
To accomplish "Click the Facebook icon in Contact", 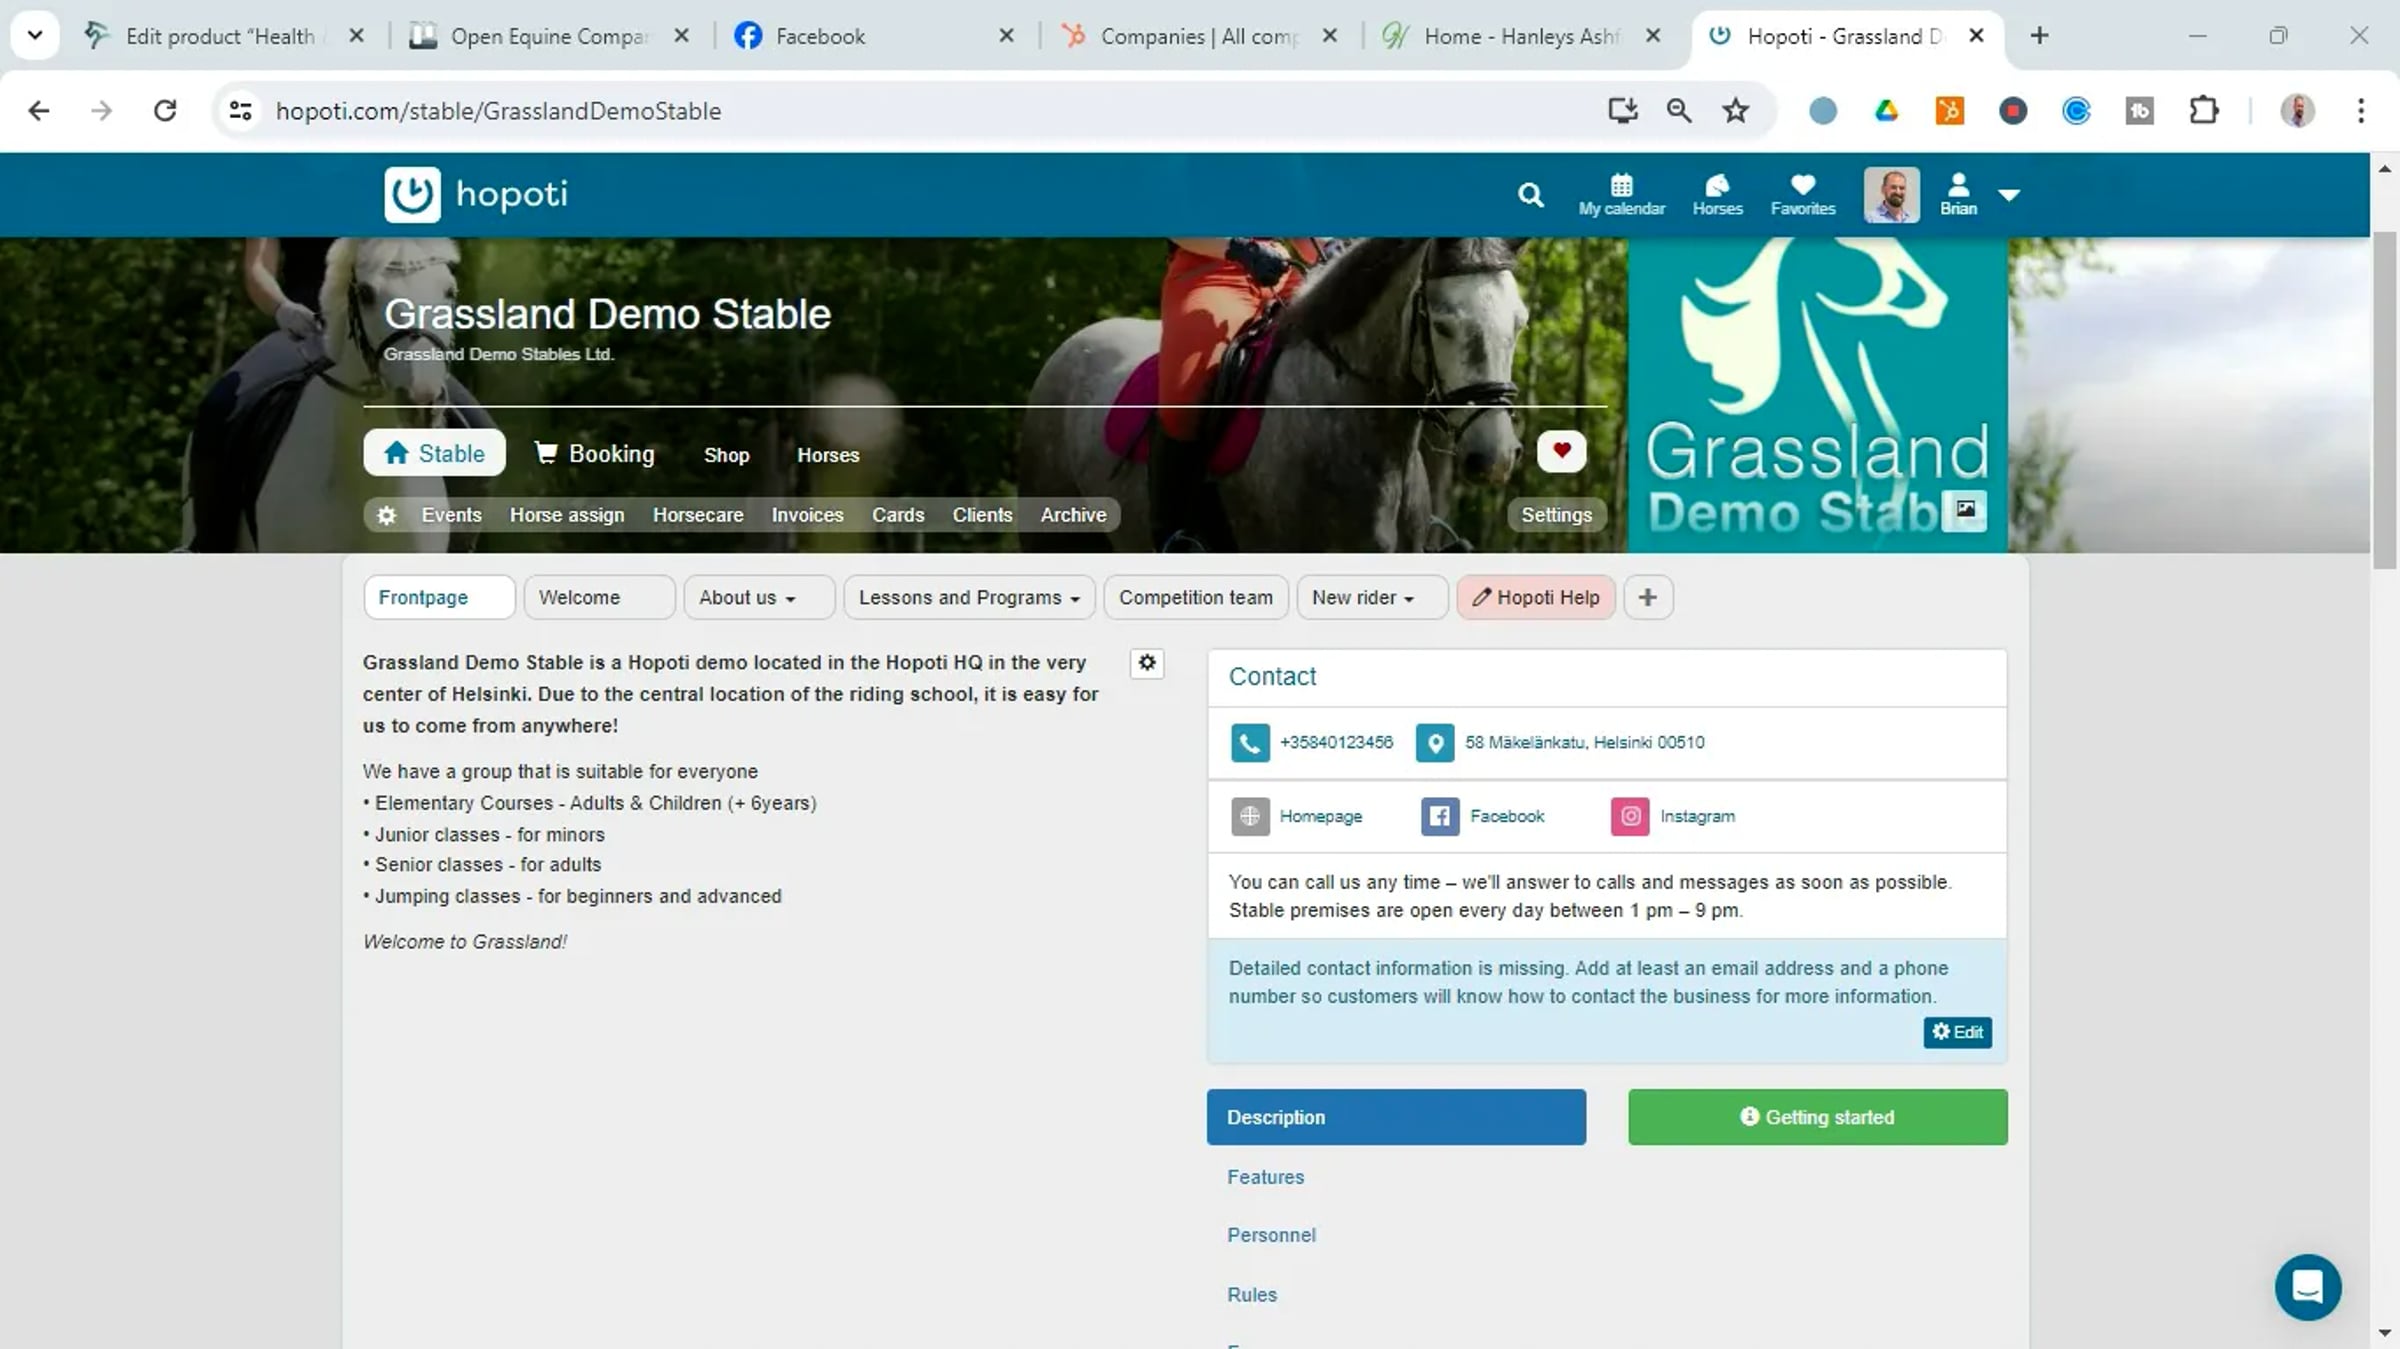I will pyautogui.click(x=1440, y=816).
